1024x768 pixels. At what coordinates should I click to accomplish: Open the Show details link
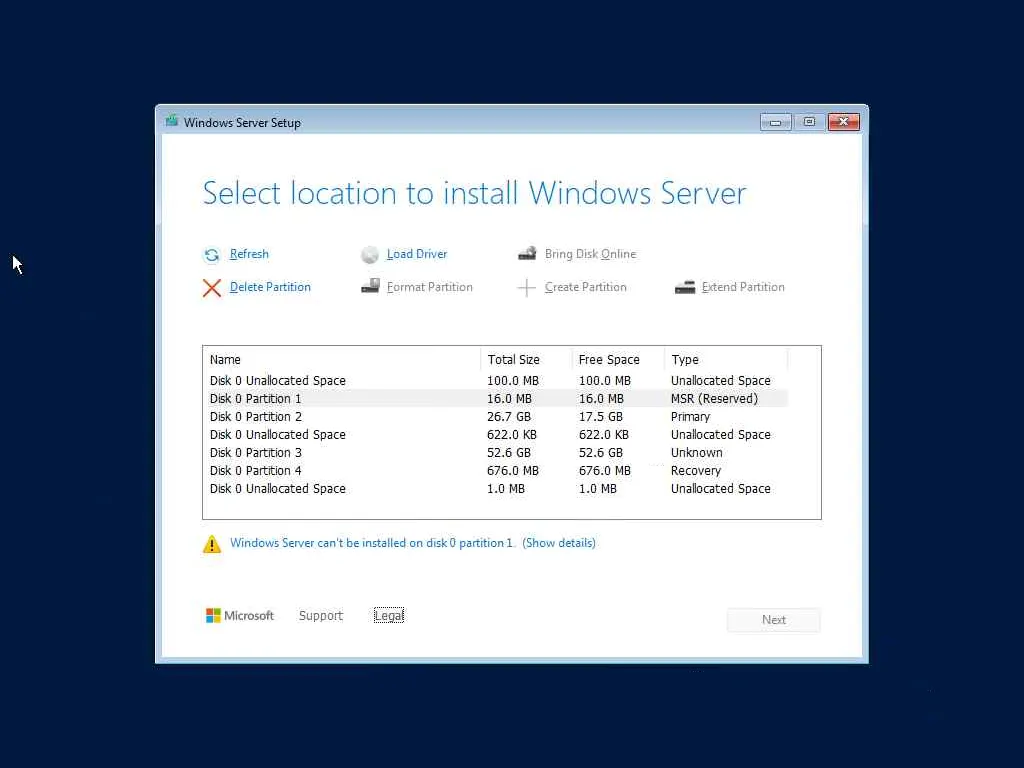[558, 543]
